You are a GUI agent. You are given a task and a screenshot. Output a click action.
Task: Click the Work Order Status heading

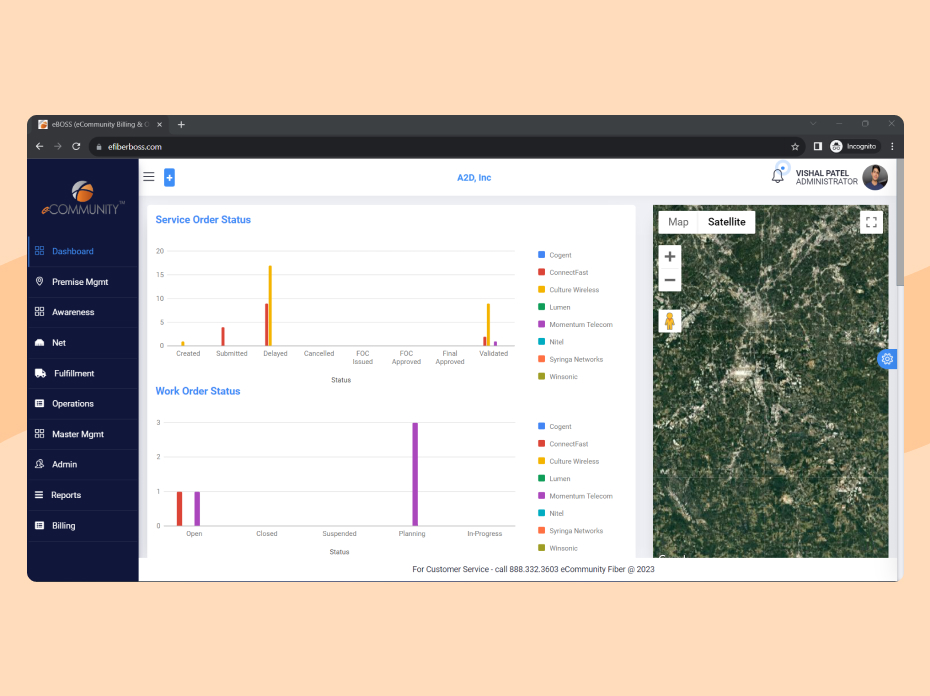(198, 391)
